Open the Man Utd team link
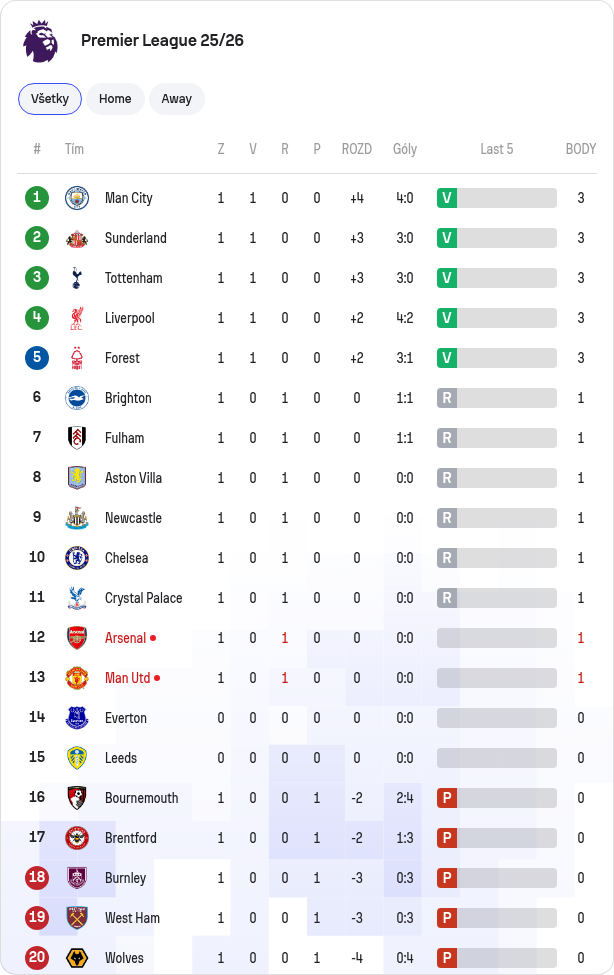Image resolution: width=614 pixels, height=975 pixels. coord(128,678)
